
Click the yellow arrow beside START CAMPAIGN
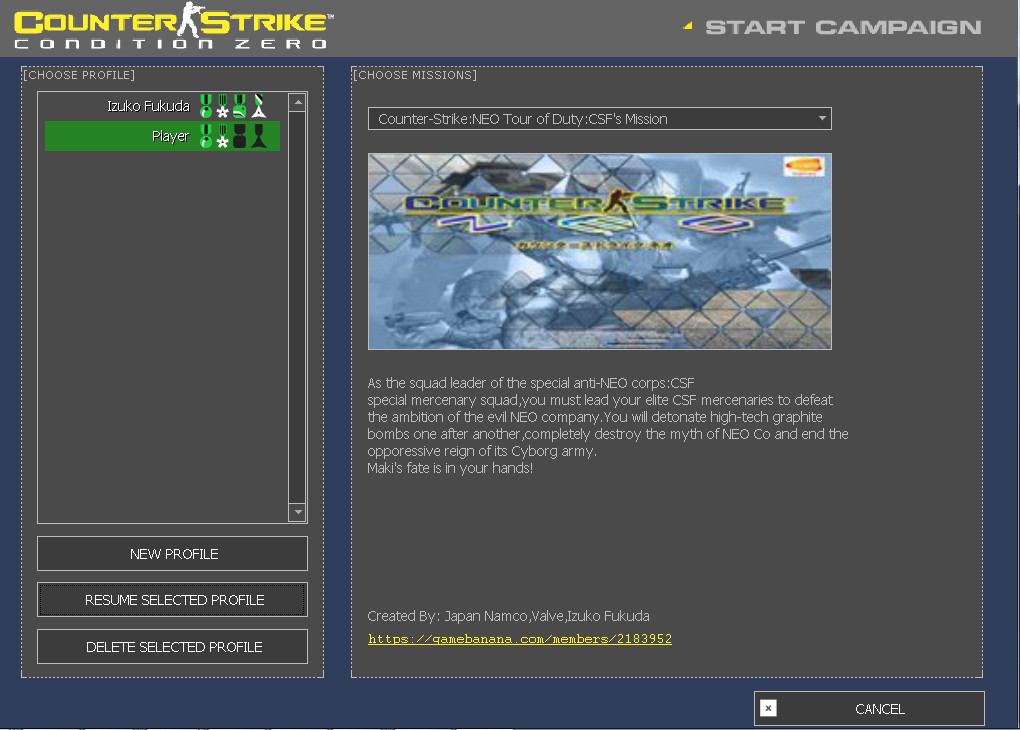(687, 27)
